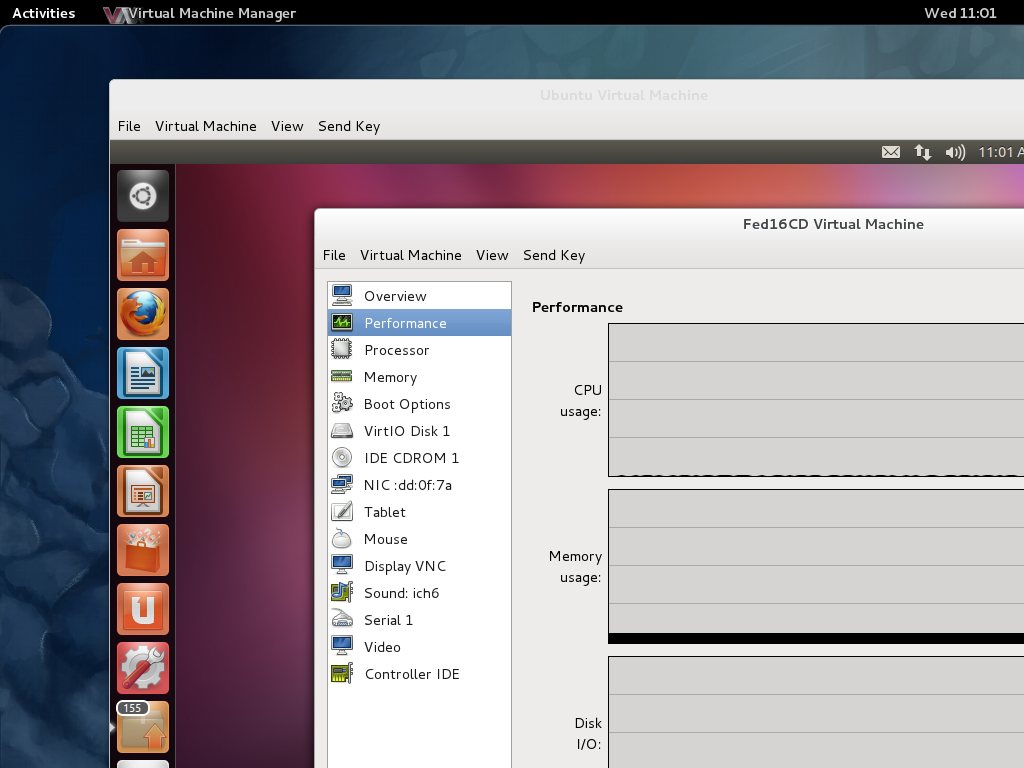1024x768 pixels.
Task: Open File menu in Ubuntu Virtual Machine window
Action: coord(129,126)
